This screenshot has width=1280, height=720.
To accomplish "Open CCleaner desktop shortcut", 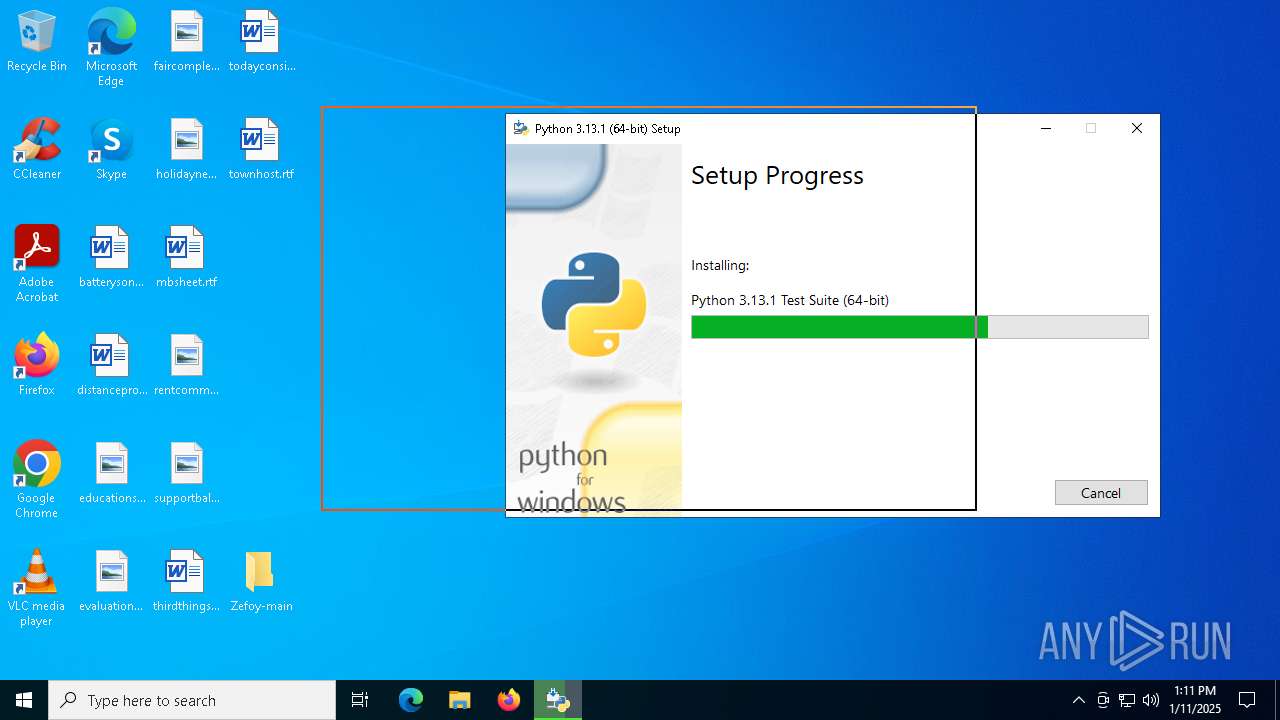I will click(37, 150).
